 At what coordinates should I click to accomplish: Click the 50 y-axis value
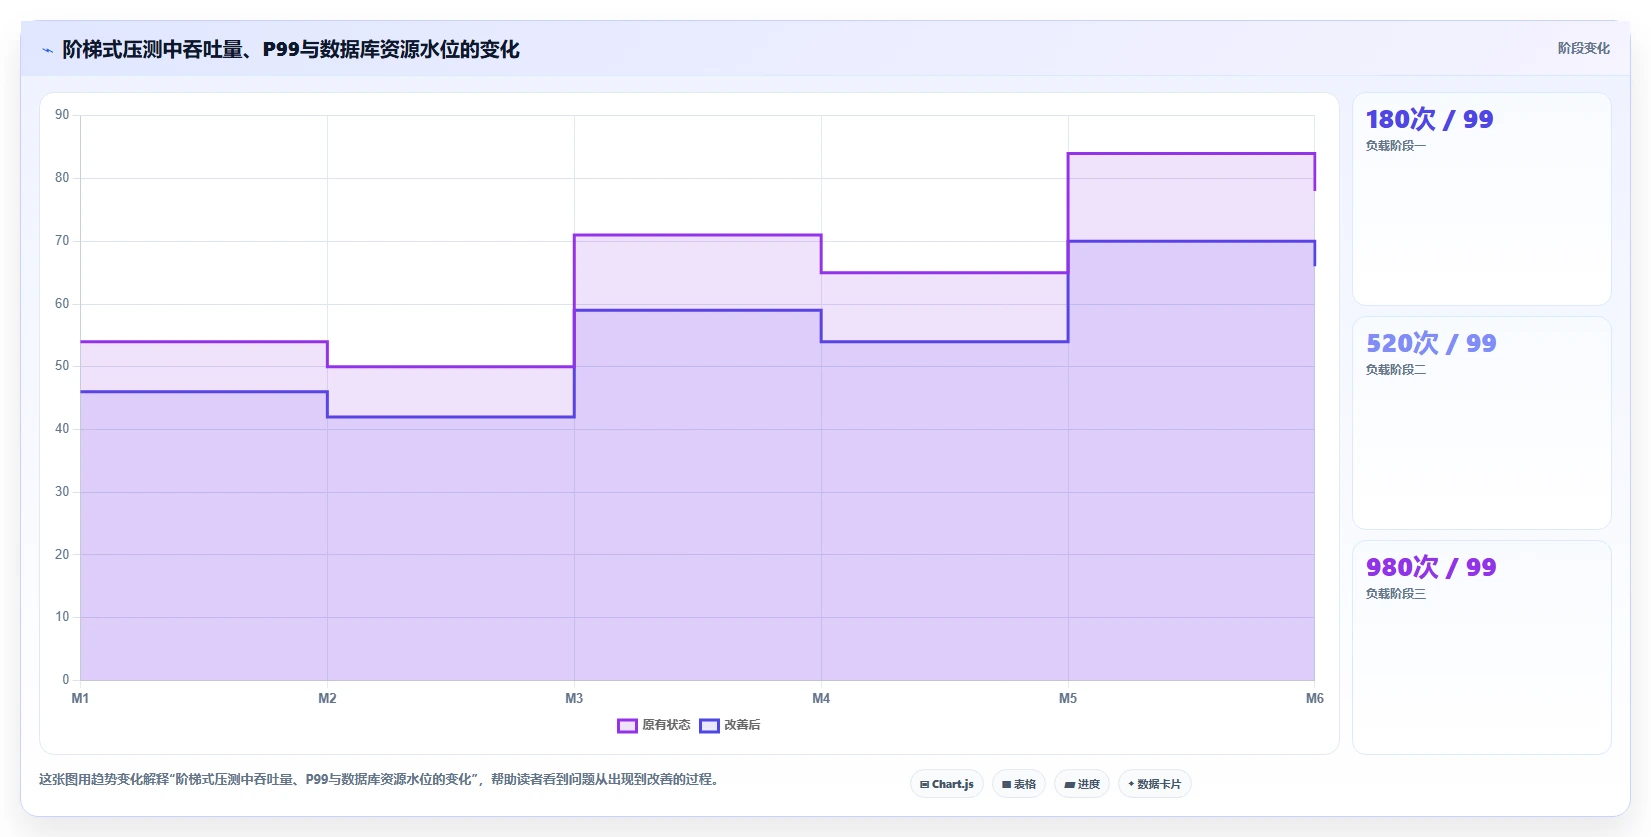point(62,366)
